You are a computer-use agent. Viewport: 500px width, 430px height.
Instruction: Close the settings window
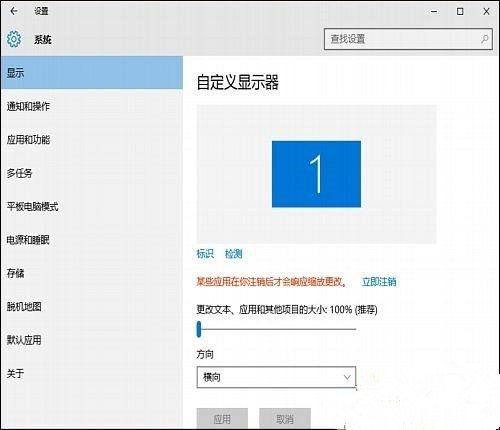pyautogui.click(x=486, y=12)
